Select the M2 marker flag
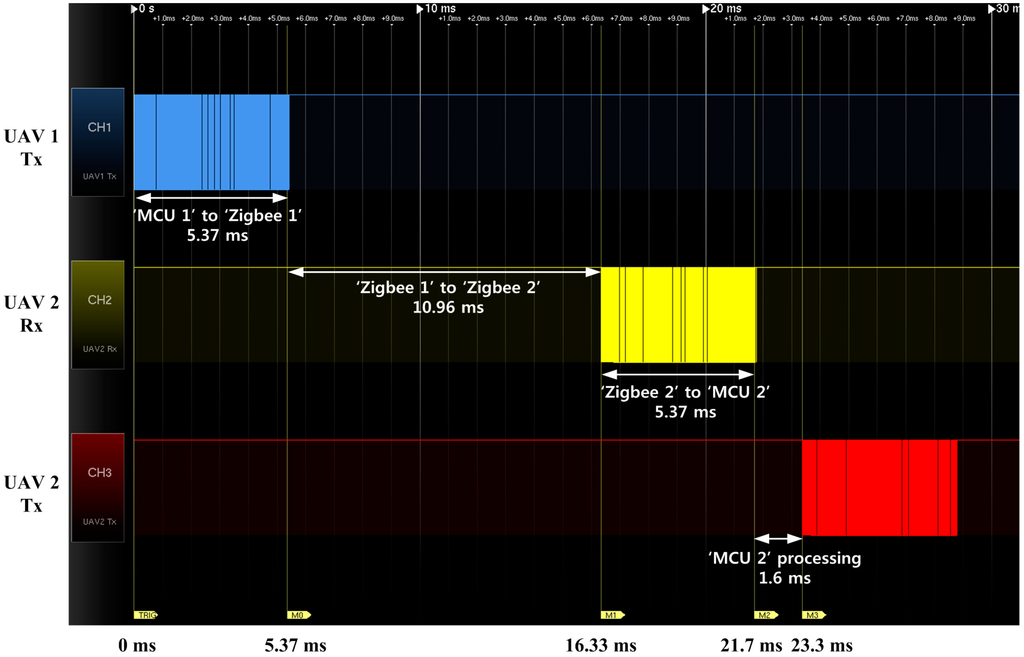The image size is (1024, 657). pyautogui.click(x=766, y=615)
